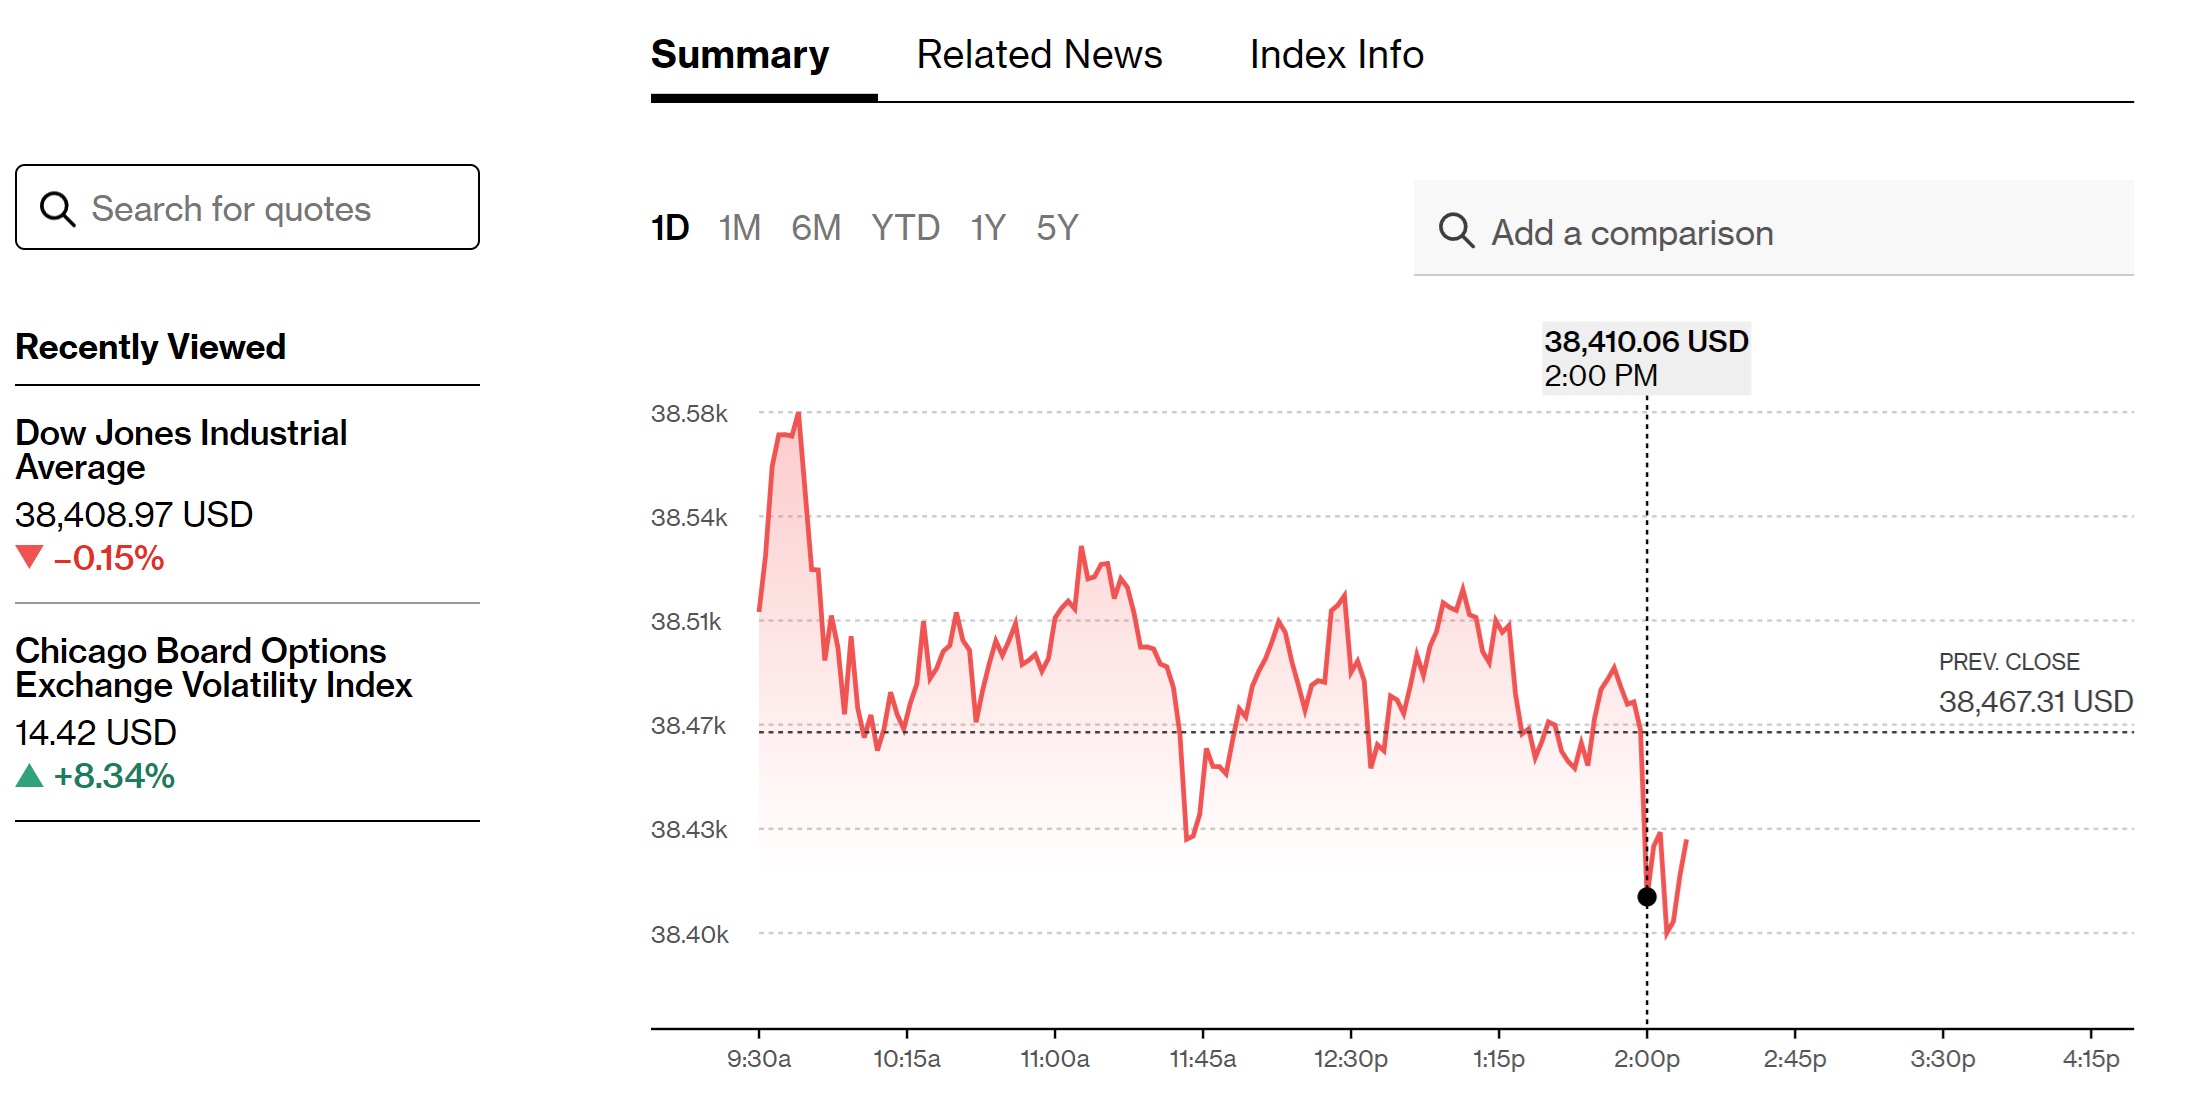The image size is (2212, 1119).
Task: Click the magnifier icon in quotes search
Action: coord(57,209)
